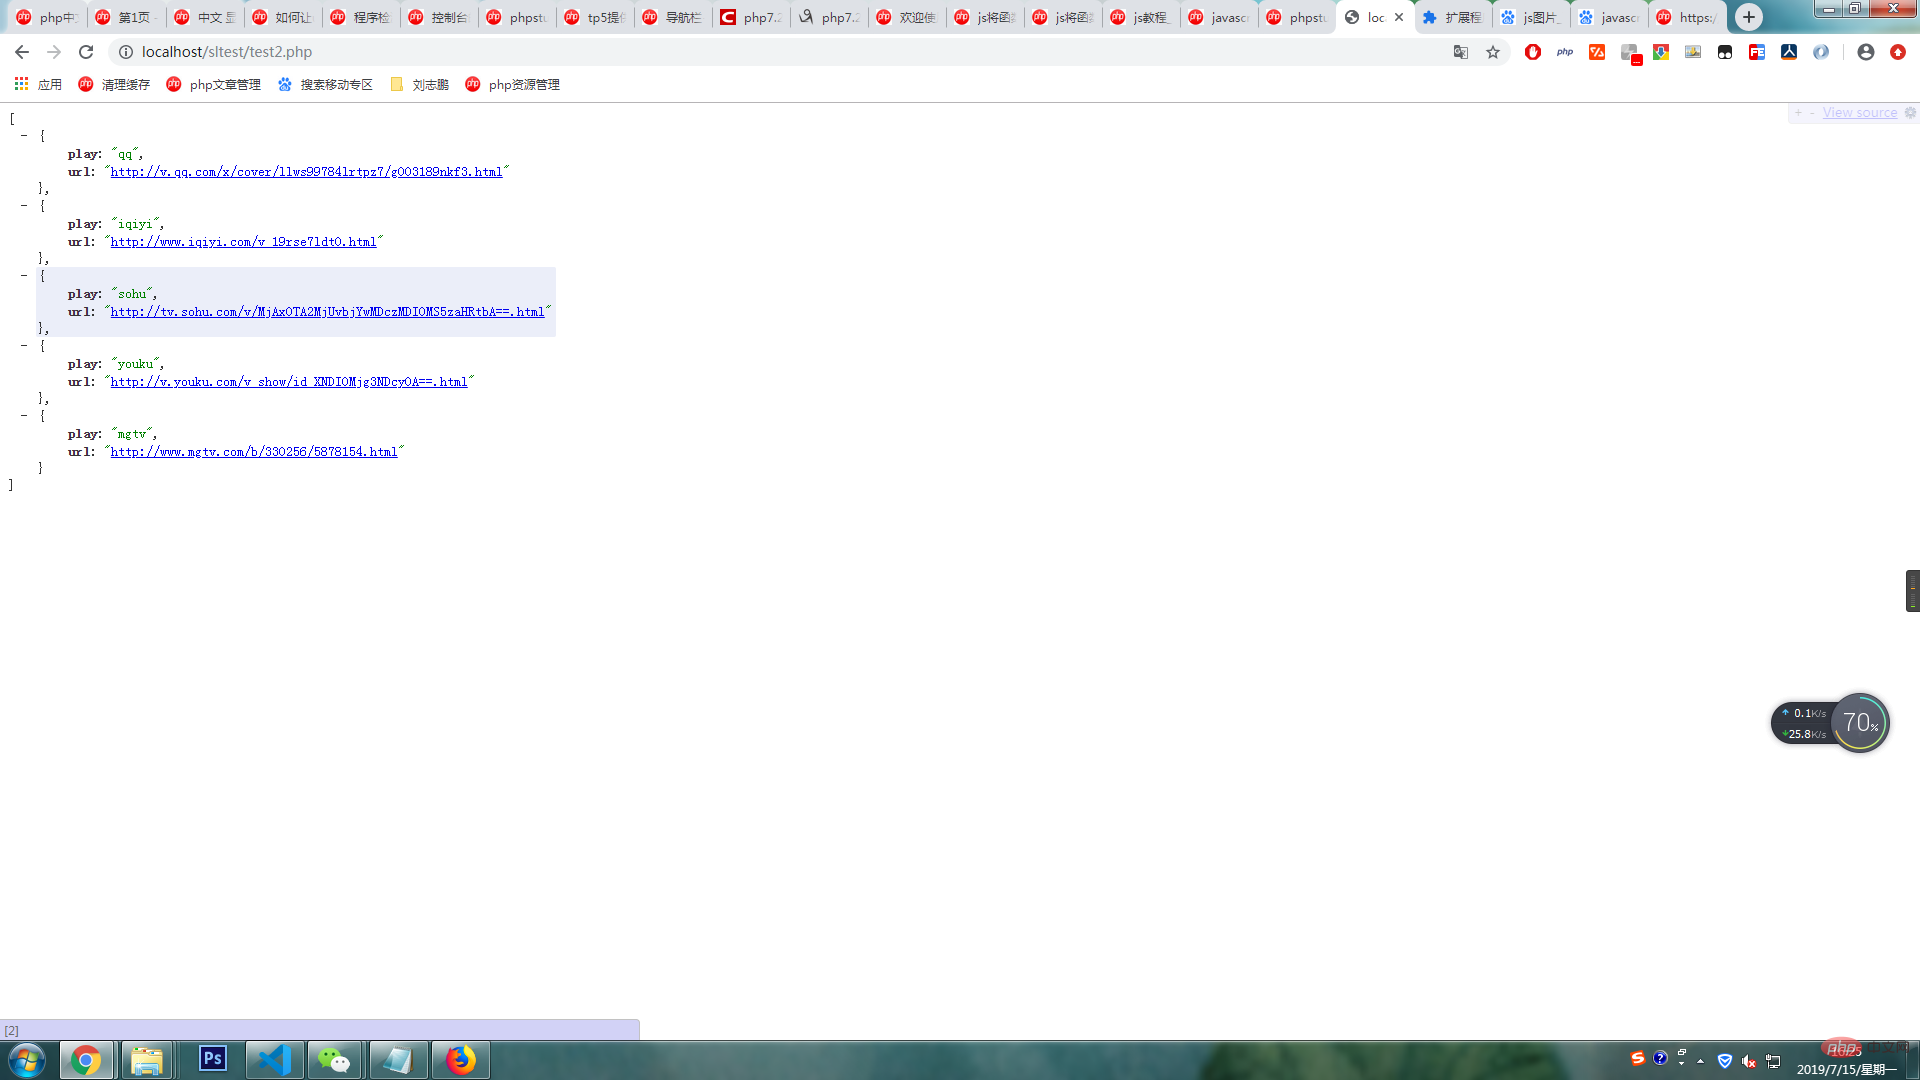Click the new tab plus button
Viewport: 1920px width, 1080px height.
click(1749, 16)
